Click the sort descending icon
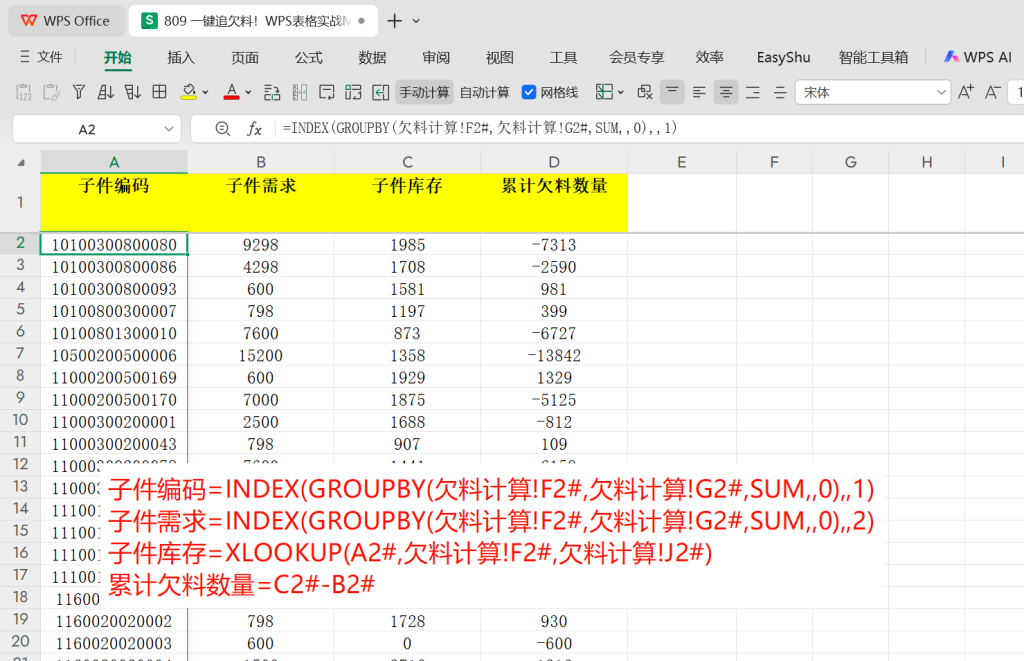 (133, 92)
